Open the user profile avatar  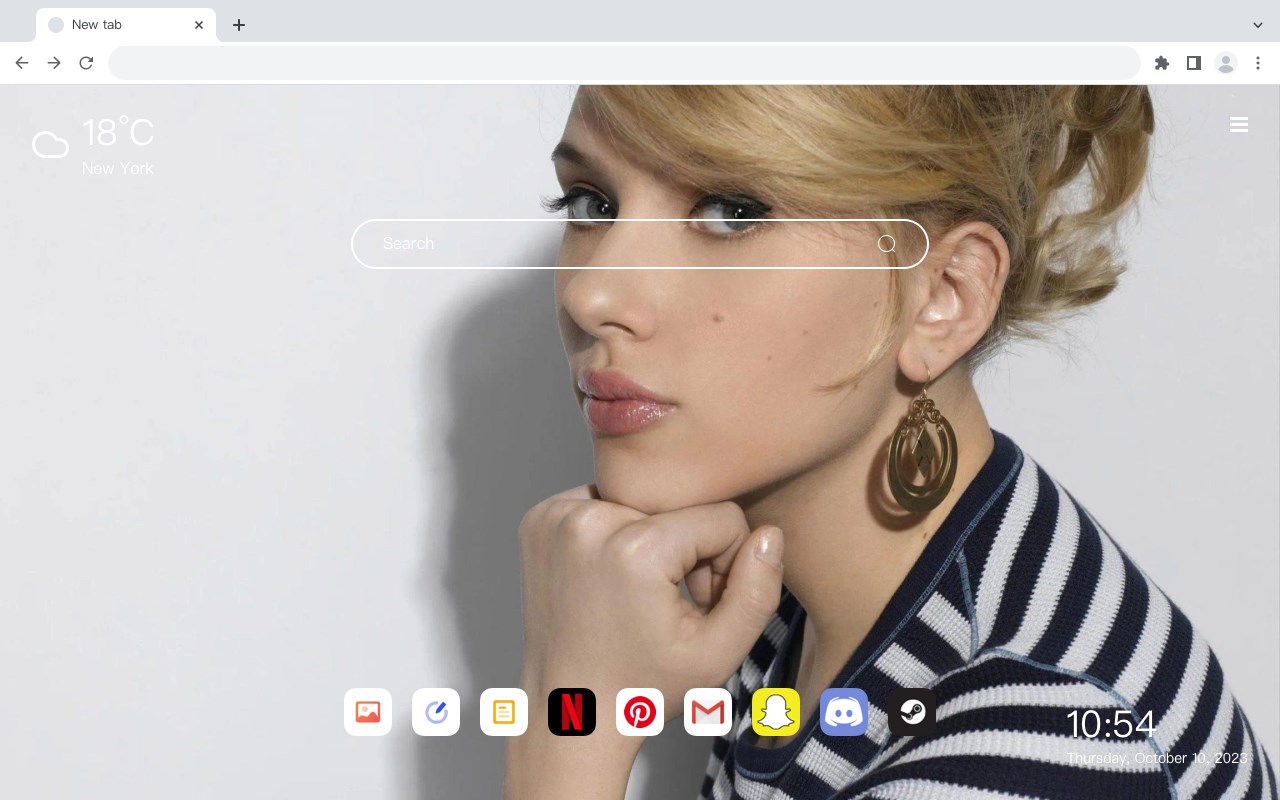tap(1226, 63)
